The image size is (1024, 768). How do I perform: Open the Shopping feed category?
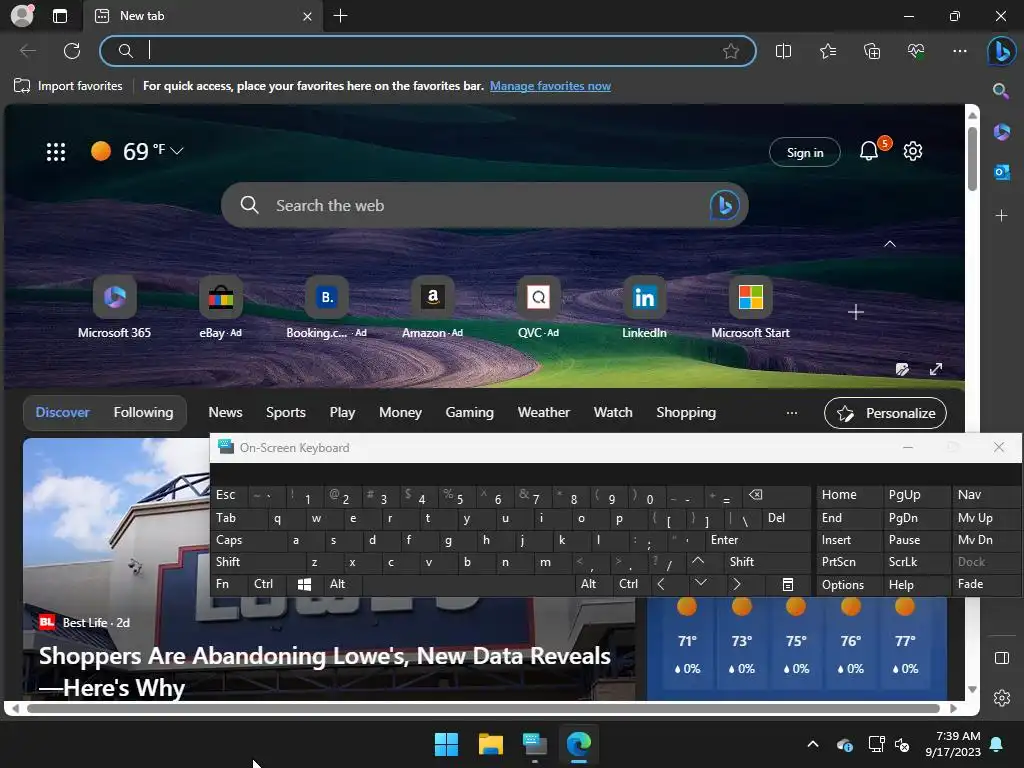(686, 413)
